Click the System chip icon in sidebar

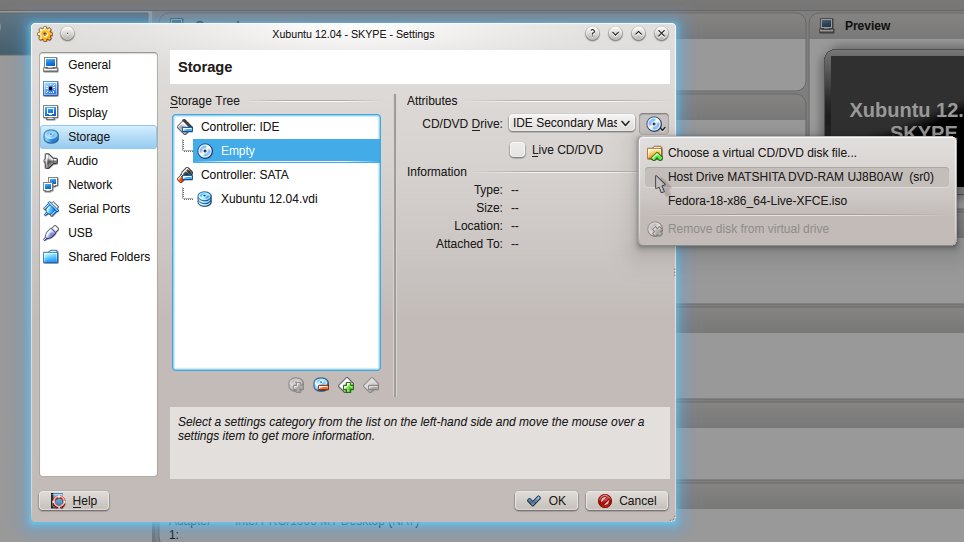[x=51, y=88]
